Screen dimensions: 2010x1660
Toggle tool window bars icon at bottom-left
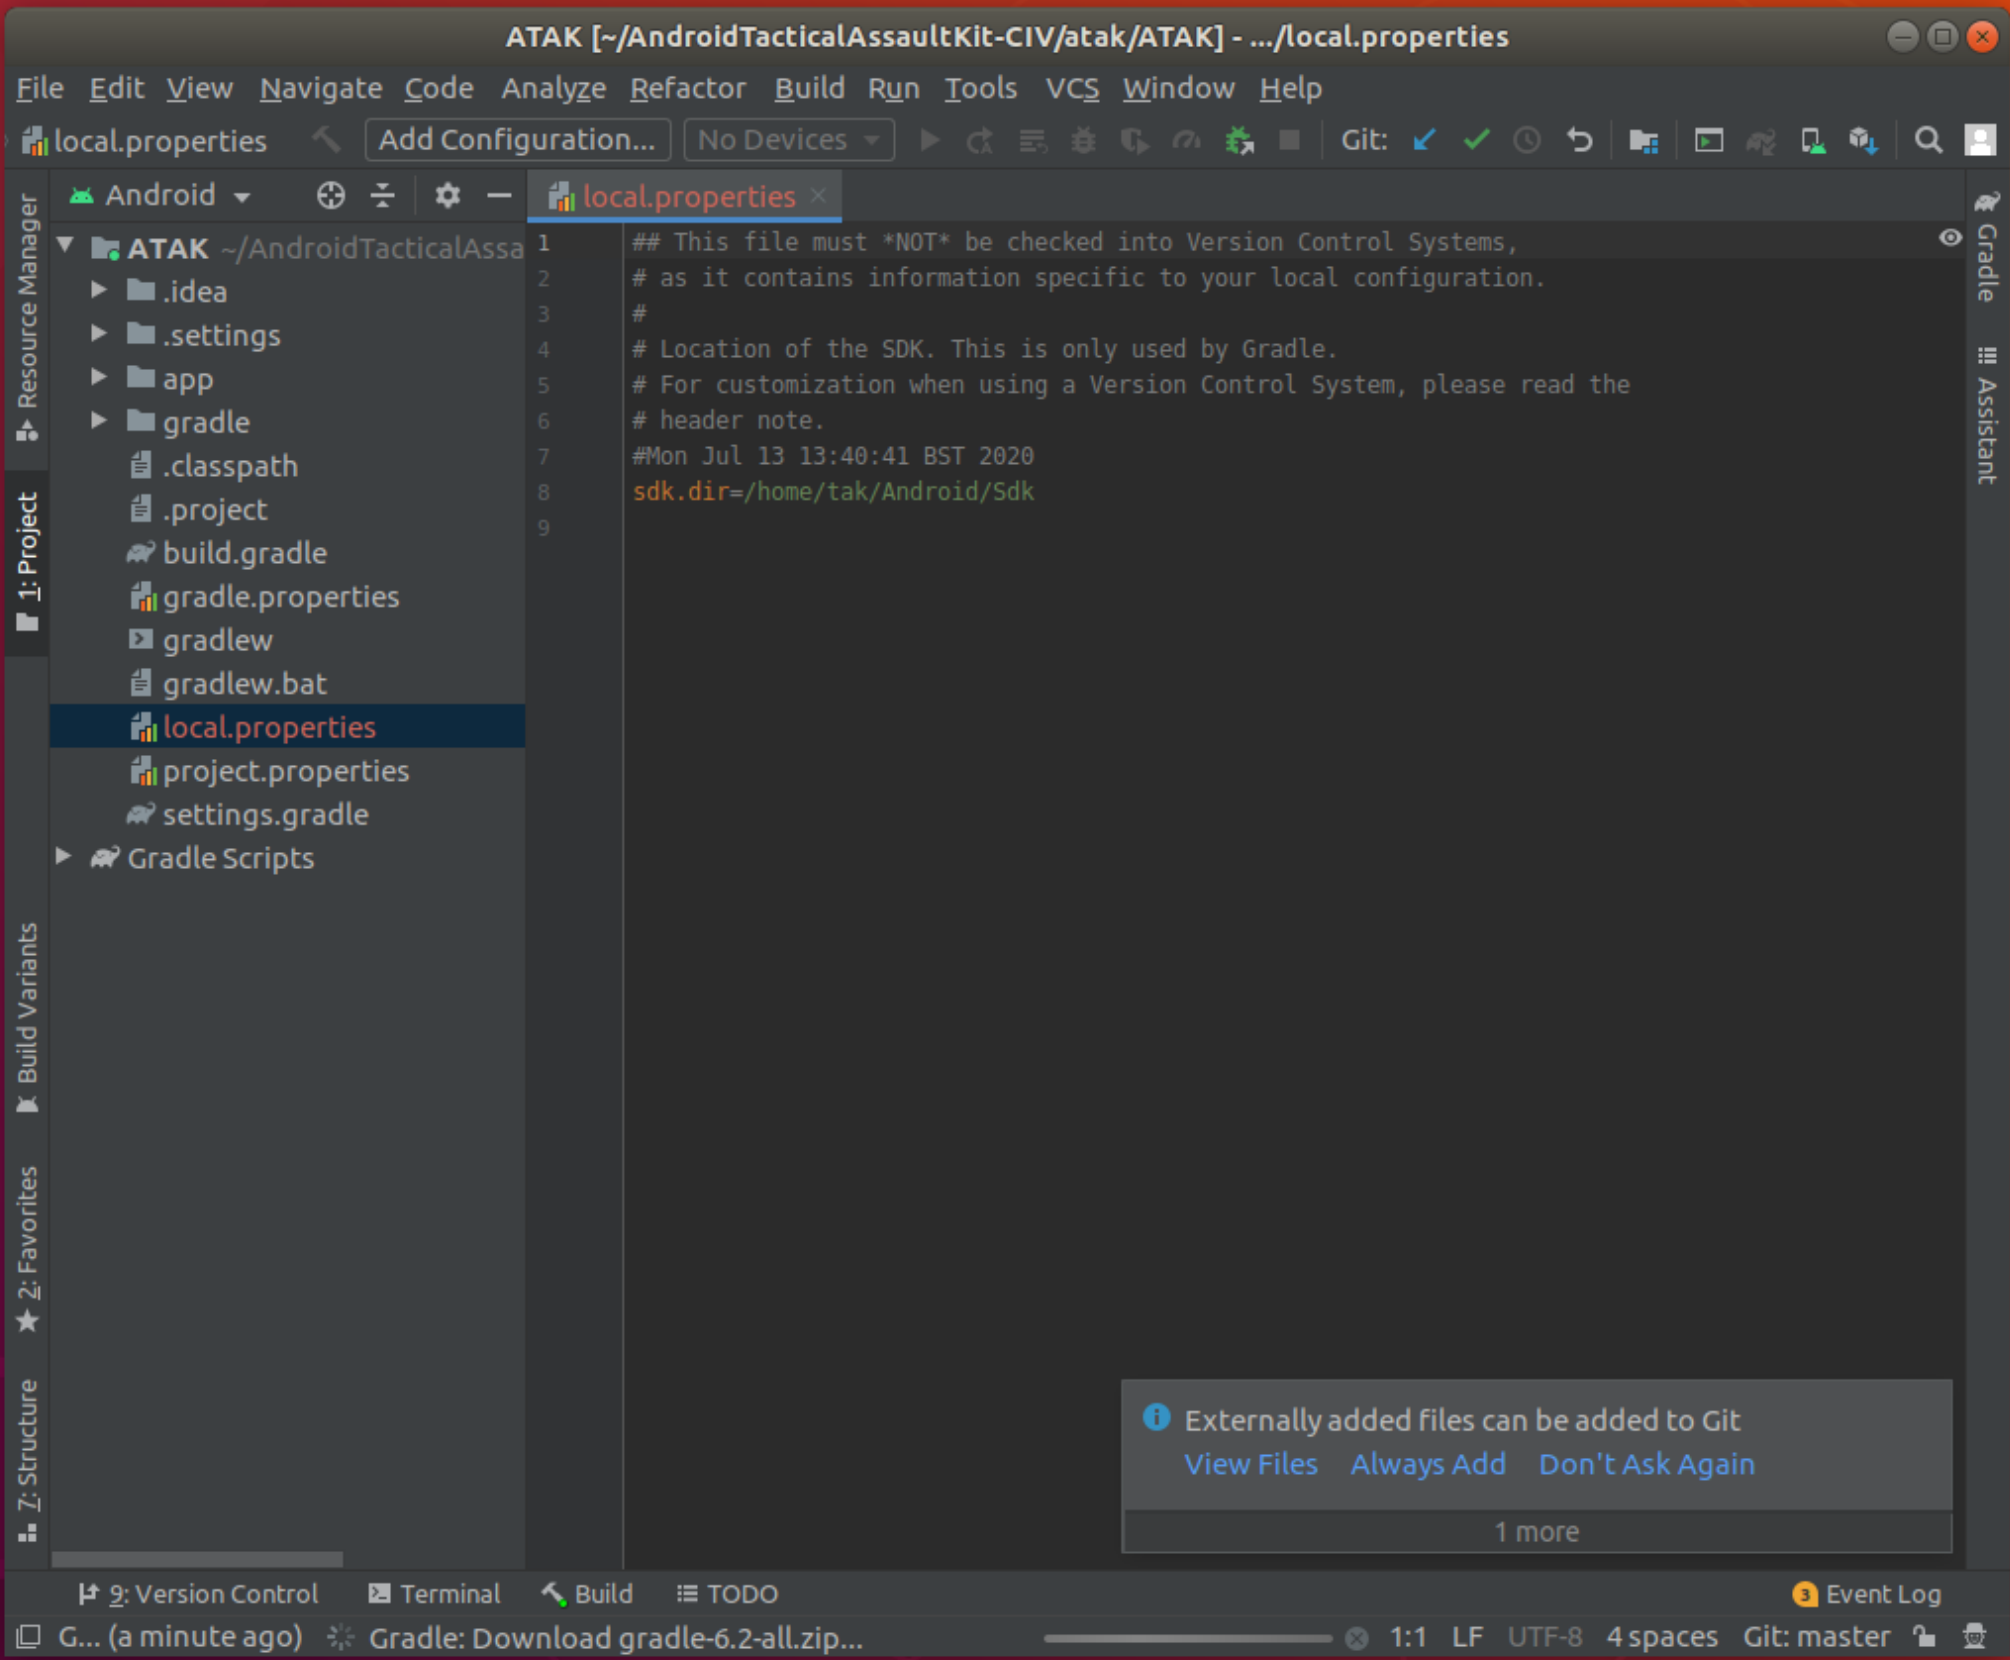click(28, 1637)
